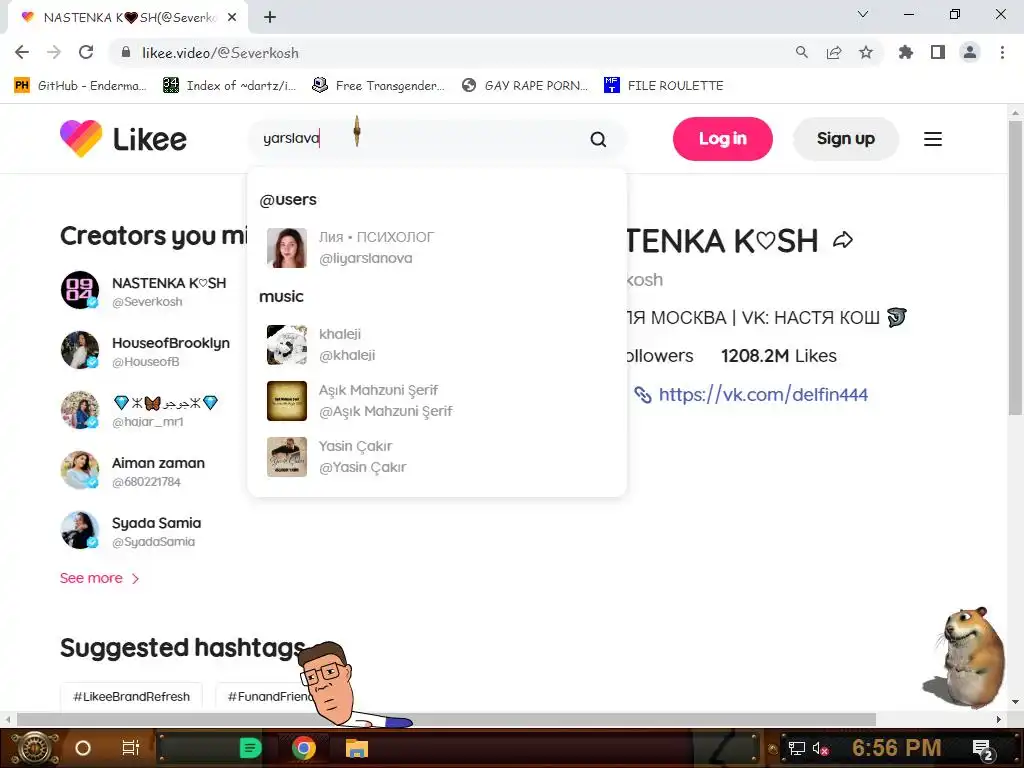The image size is (1024, 768).
Task: Click the link icon beside vk.com URL
Action: pos(643,394)
